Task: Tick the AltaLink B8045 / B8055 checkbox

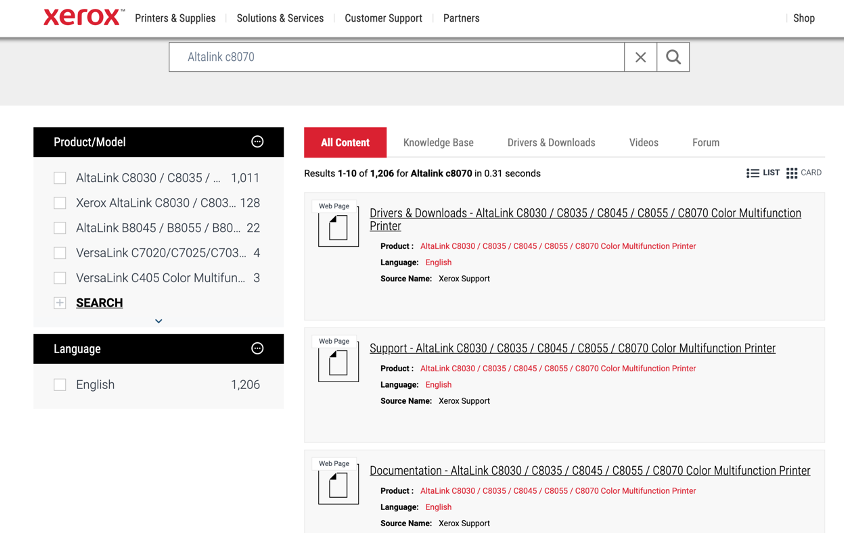Action: click(60, 228)
